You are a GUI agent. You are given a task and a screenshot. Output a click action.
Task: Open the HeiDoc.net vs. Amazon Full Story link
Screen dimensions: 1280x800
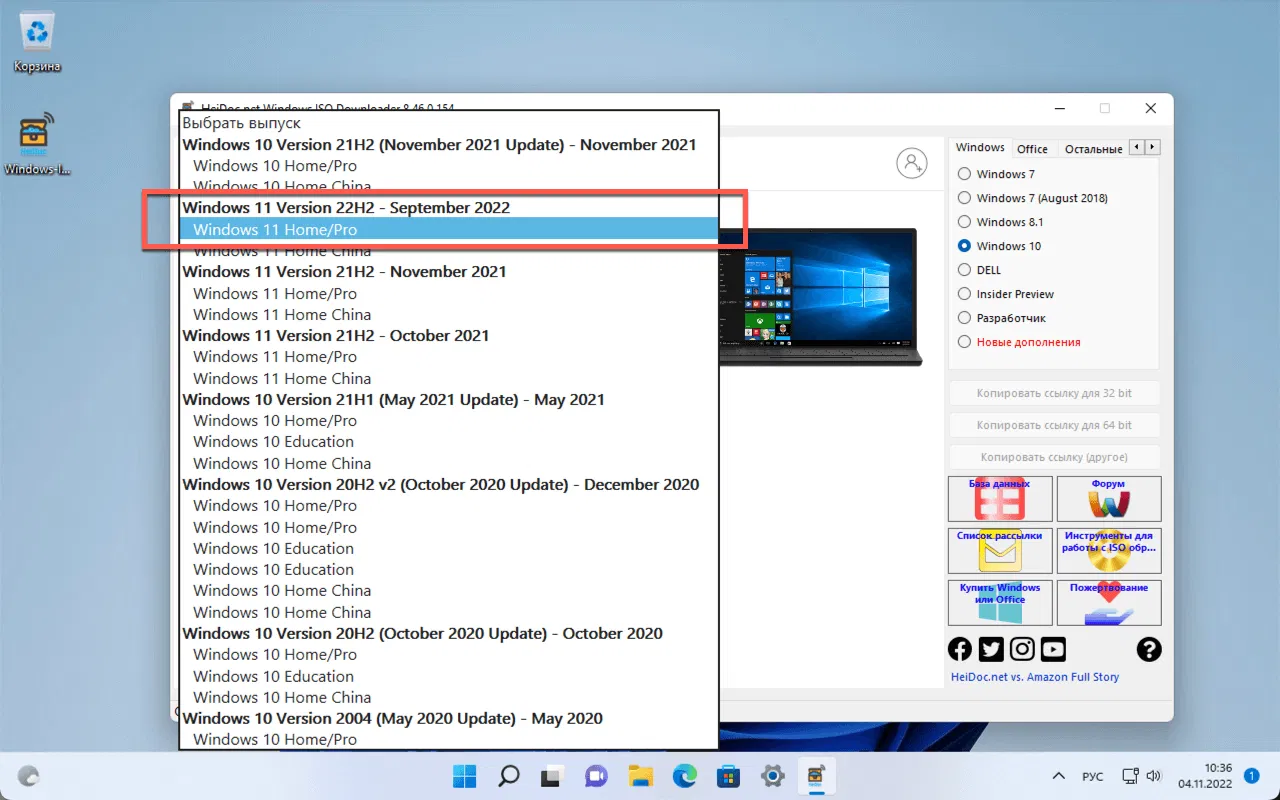pos(1036,676)
